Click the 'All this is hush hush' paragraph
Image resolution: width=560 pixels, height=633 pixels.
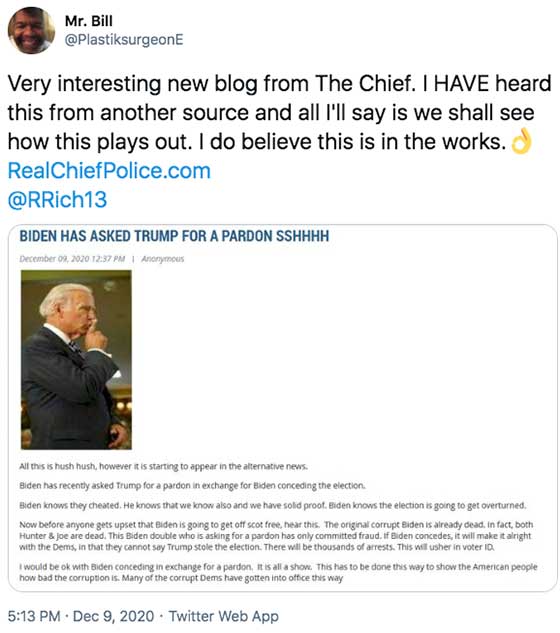coord(164,466)
